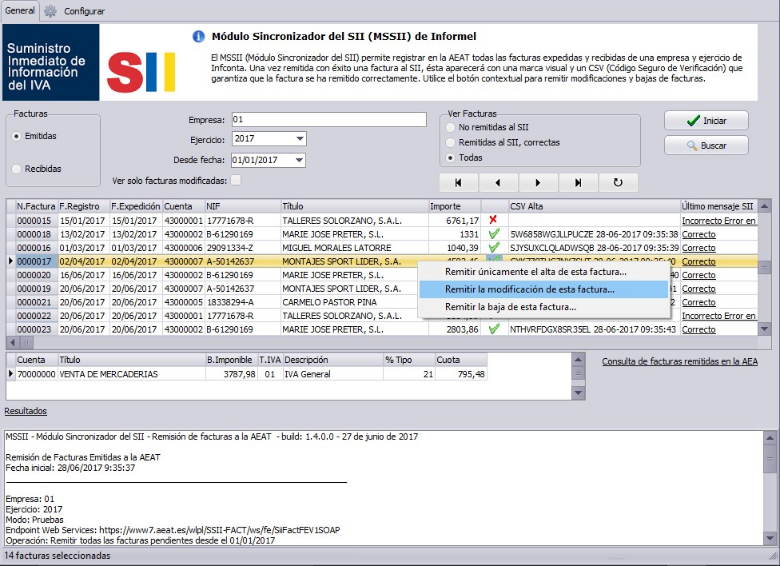
Task: Click importe cell 6761,17
Action: click(455, 220)
